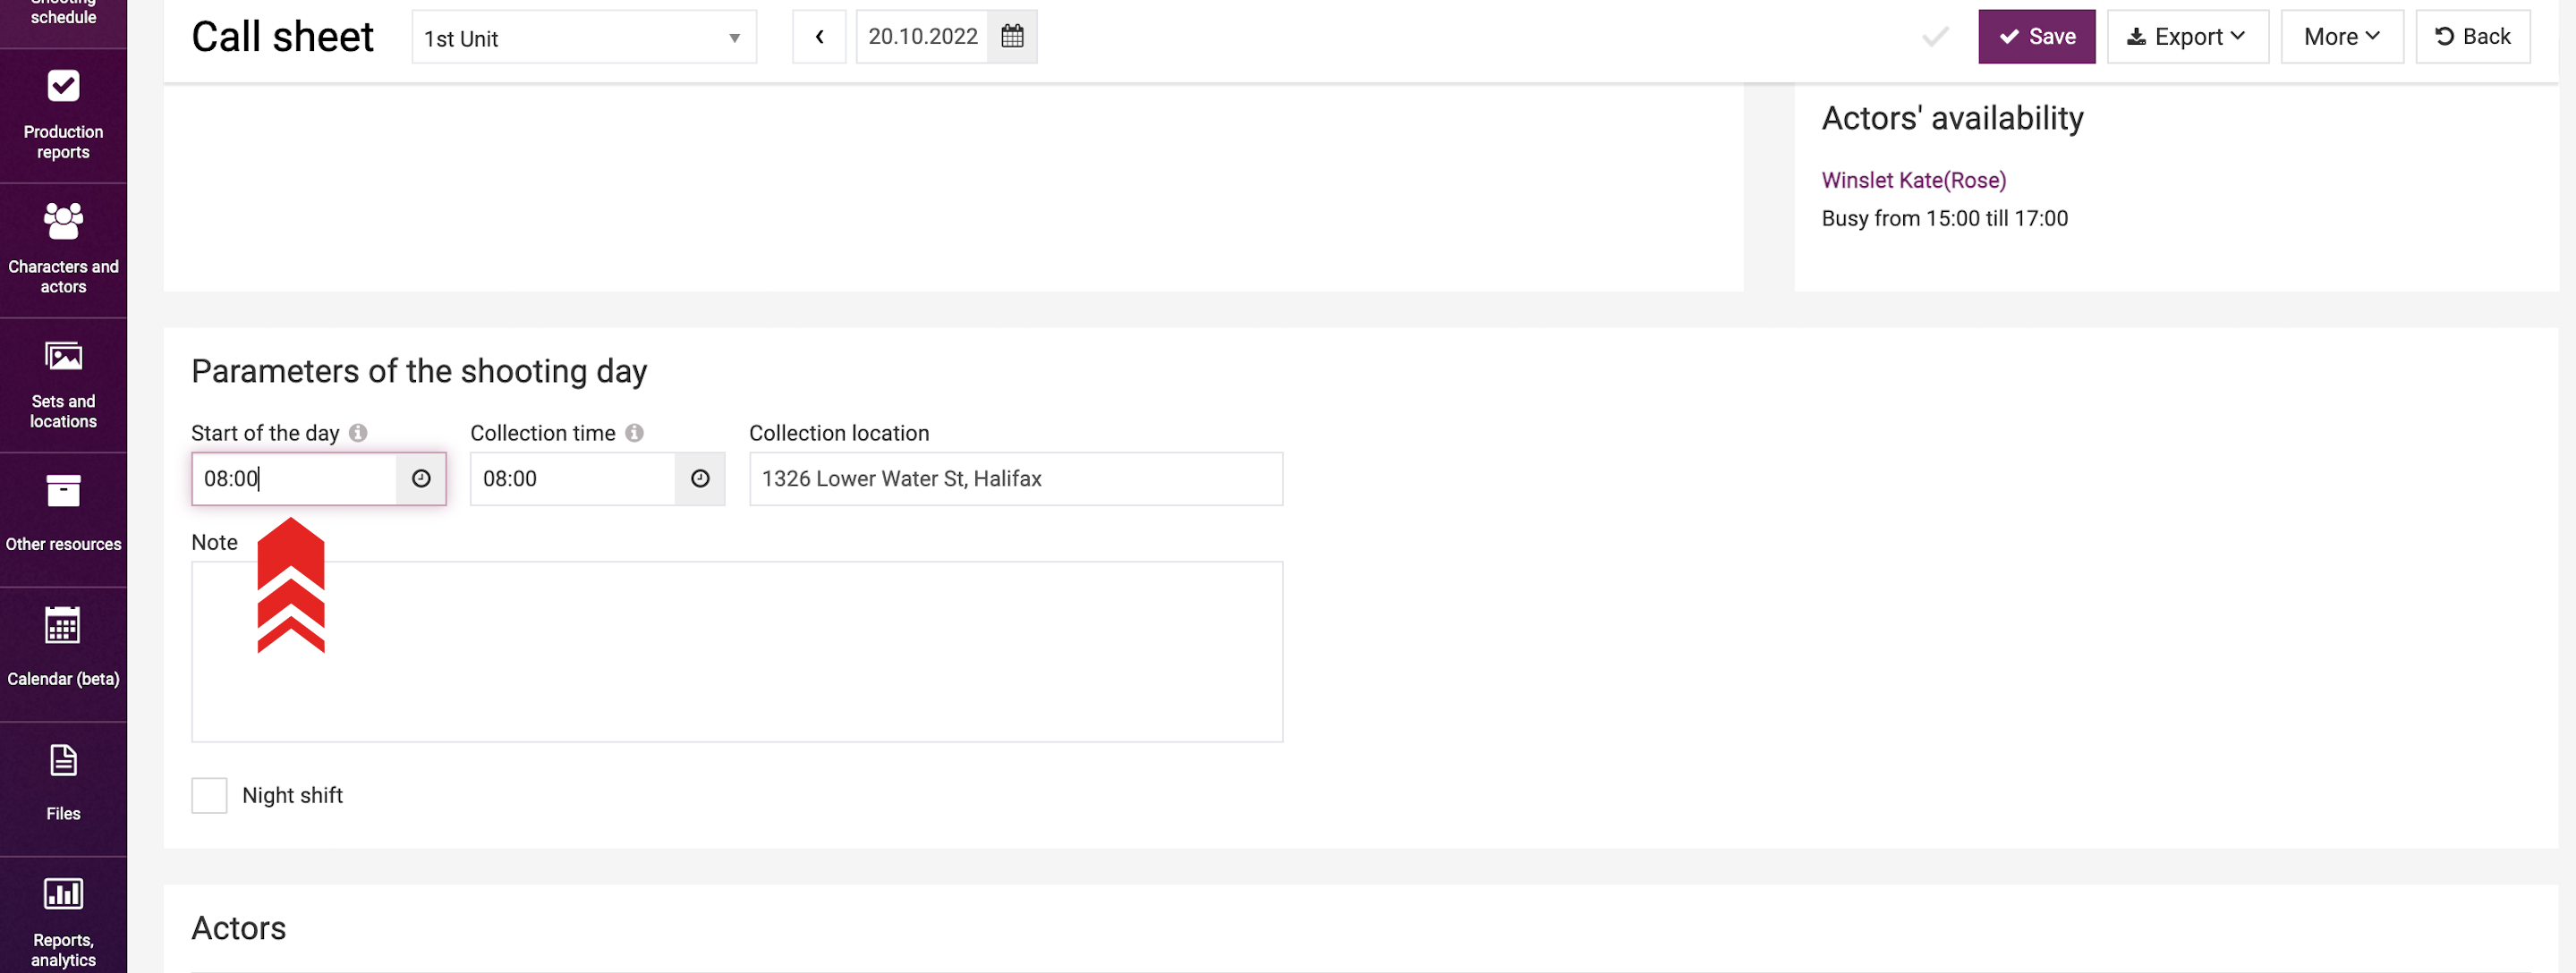Open the calendar date picker icon

tap(1012, 37)
